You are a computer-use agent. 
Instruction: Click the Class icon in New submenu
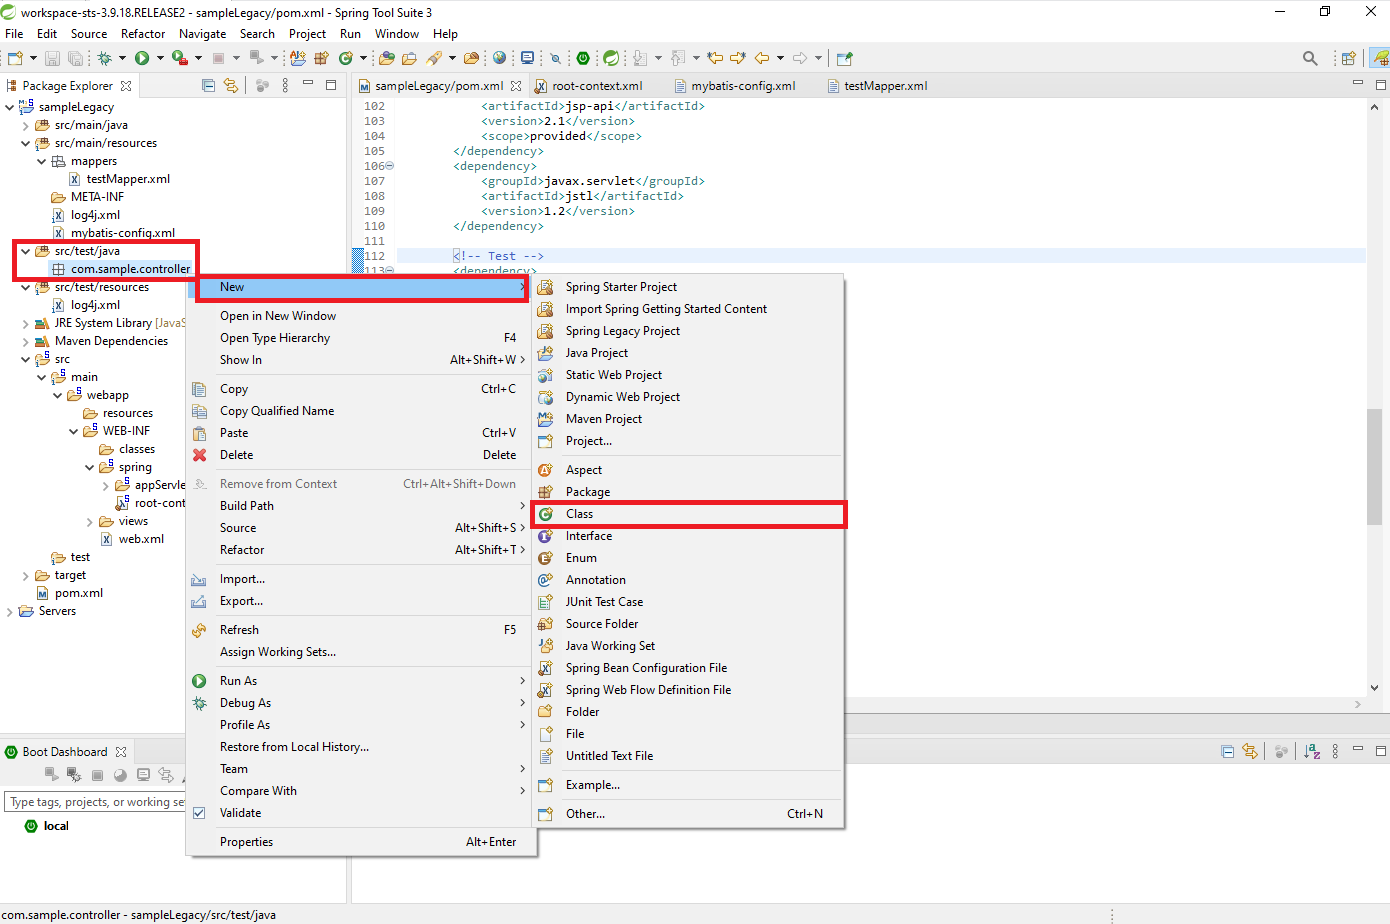tap(546, 514)
